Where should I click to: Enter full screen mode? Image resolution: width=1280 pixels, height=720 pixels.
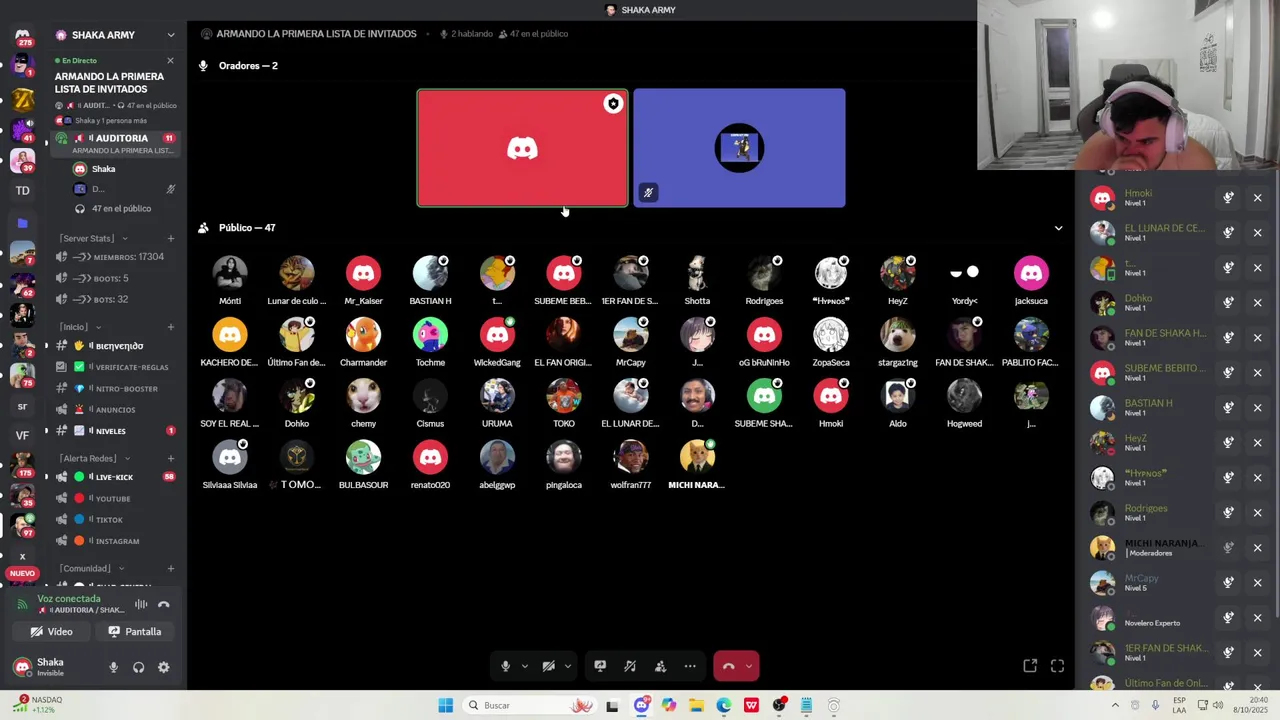tap(1057, 666)
